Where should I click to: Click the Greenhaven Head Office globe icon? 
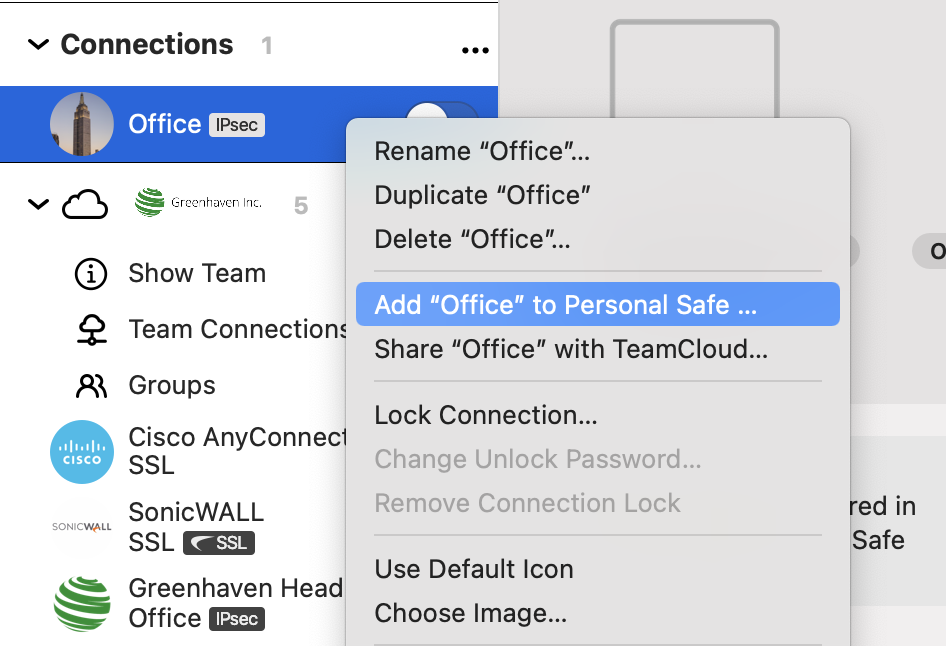[82, 604]
